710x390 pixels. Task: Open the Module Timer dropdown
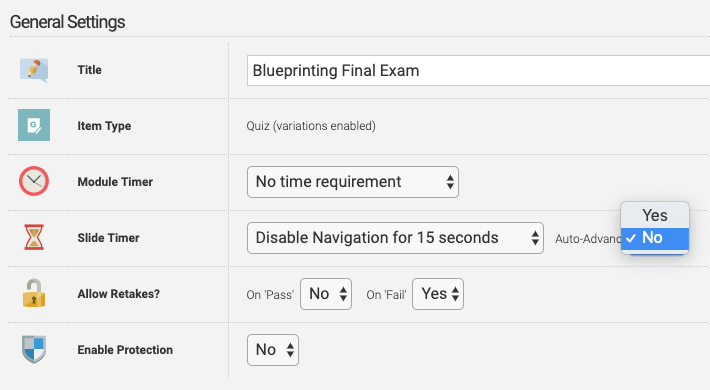[353, 182]
